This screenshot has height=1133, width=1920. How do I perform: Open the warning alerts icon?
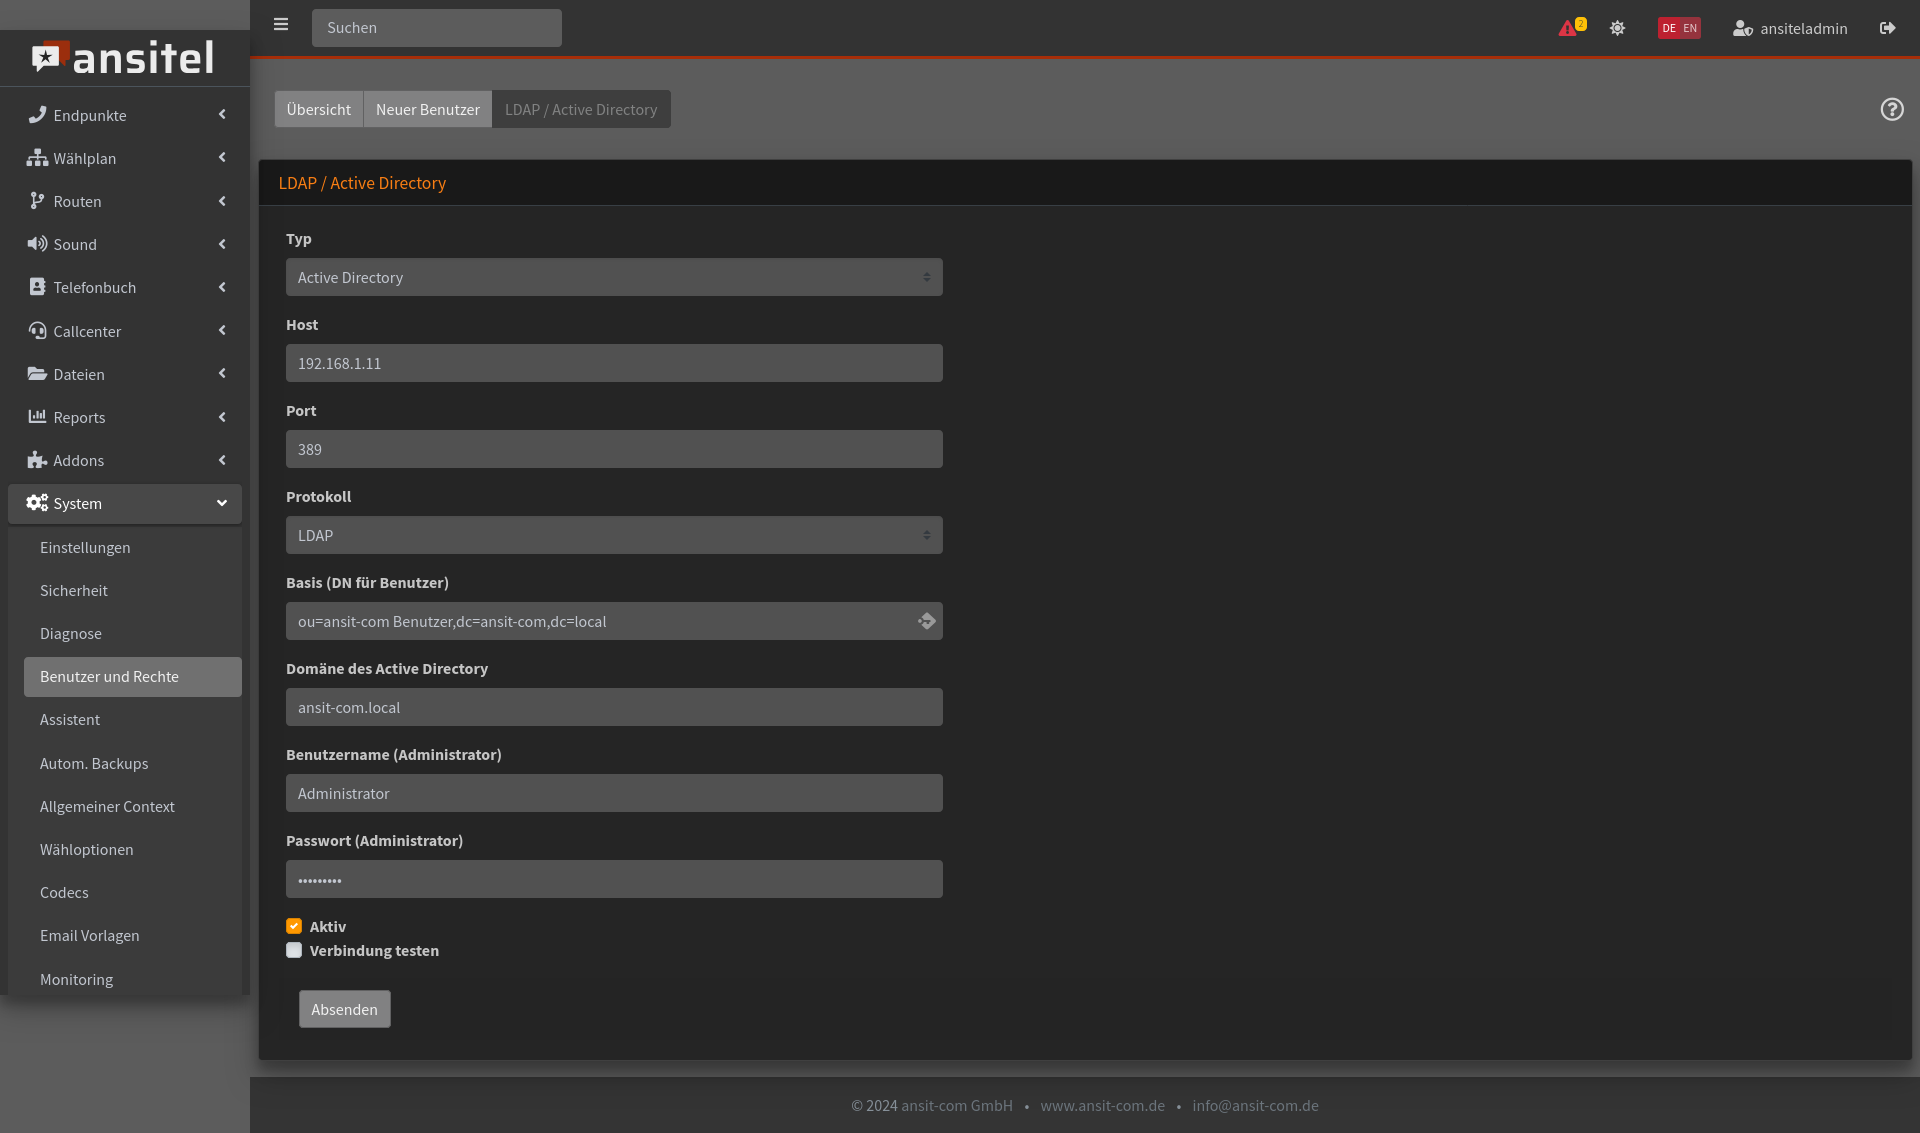click(x=1568, y=28)
